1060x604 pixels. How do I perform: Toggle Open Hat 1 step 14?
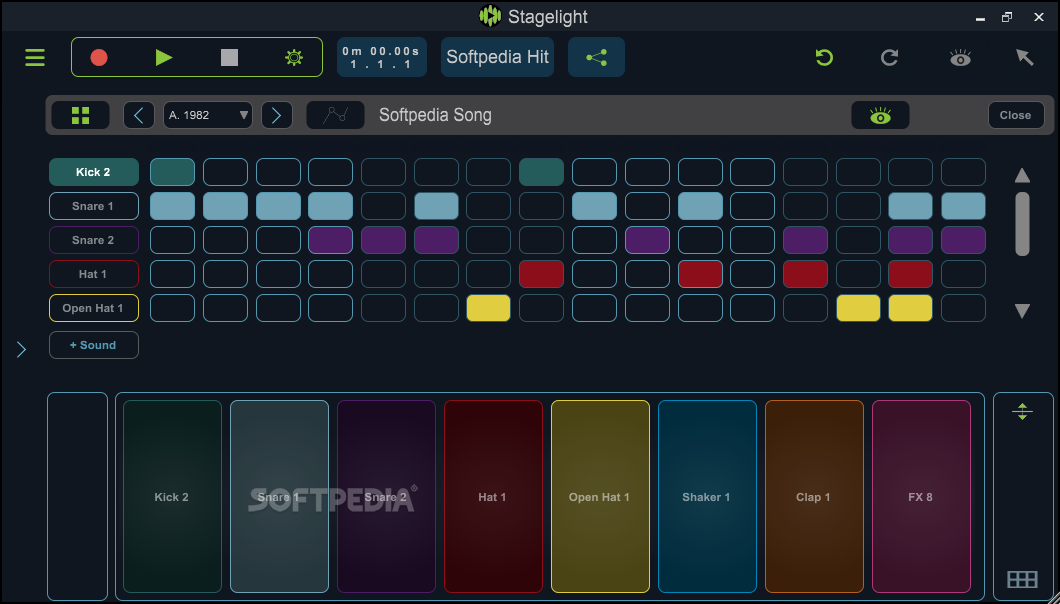click(858, 308)
